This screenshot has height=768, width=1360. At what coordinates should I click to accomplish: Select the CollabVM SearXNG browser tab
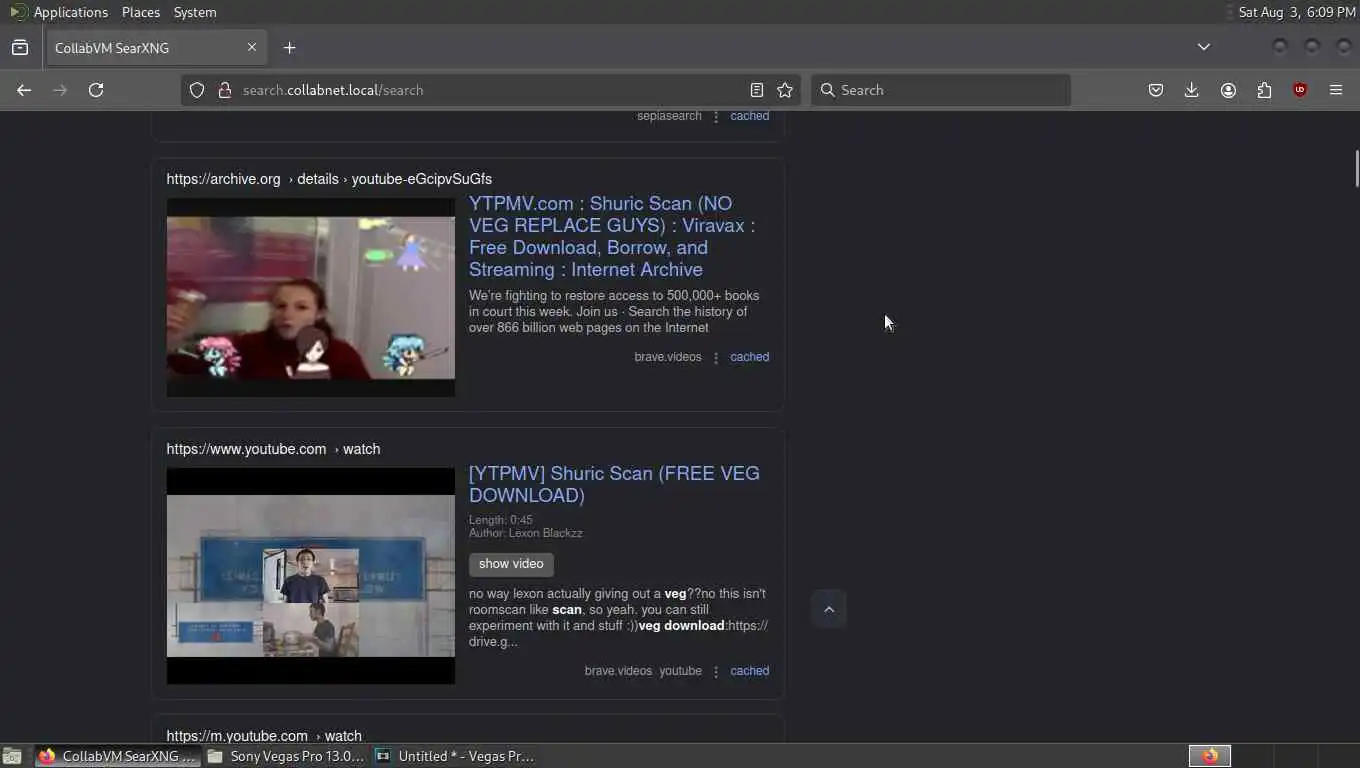point(155,48)
